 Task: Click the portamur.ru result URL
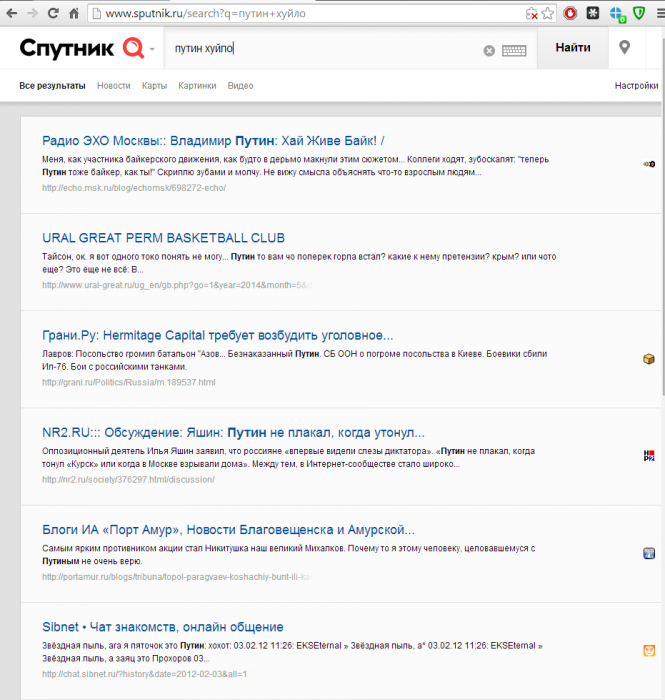[177, 577]
